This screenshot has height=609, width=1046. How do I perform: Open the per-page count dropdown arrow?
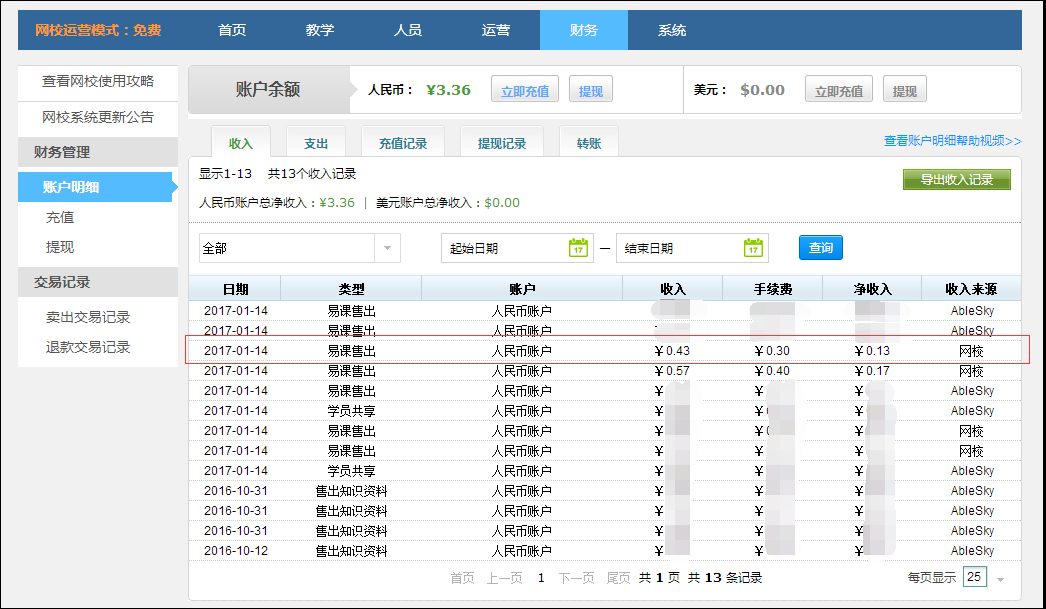(1000, 579)
